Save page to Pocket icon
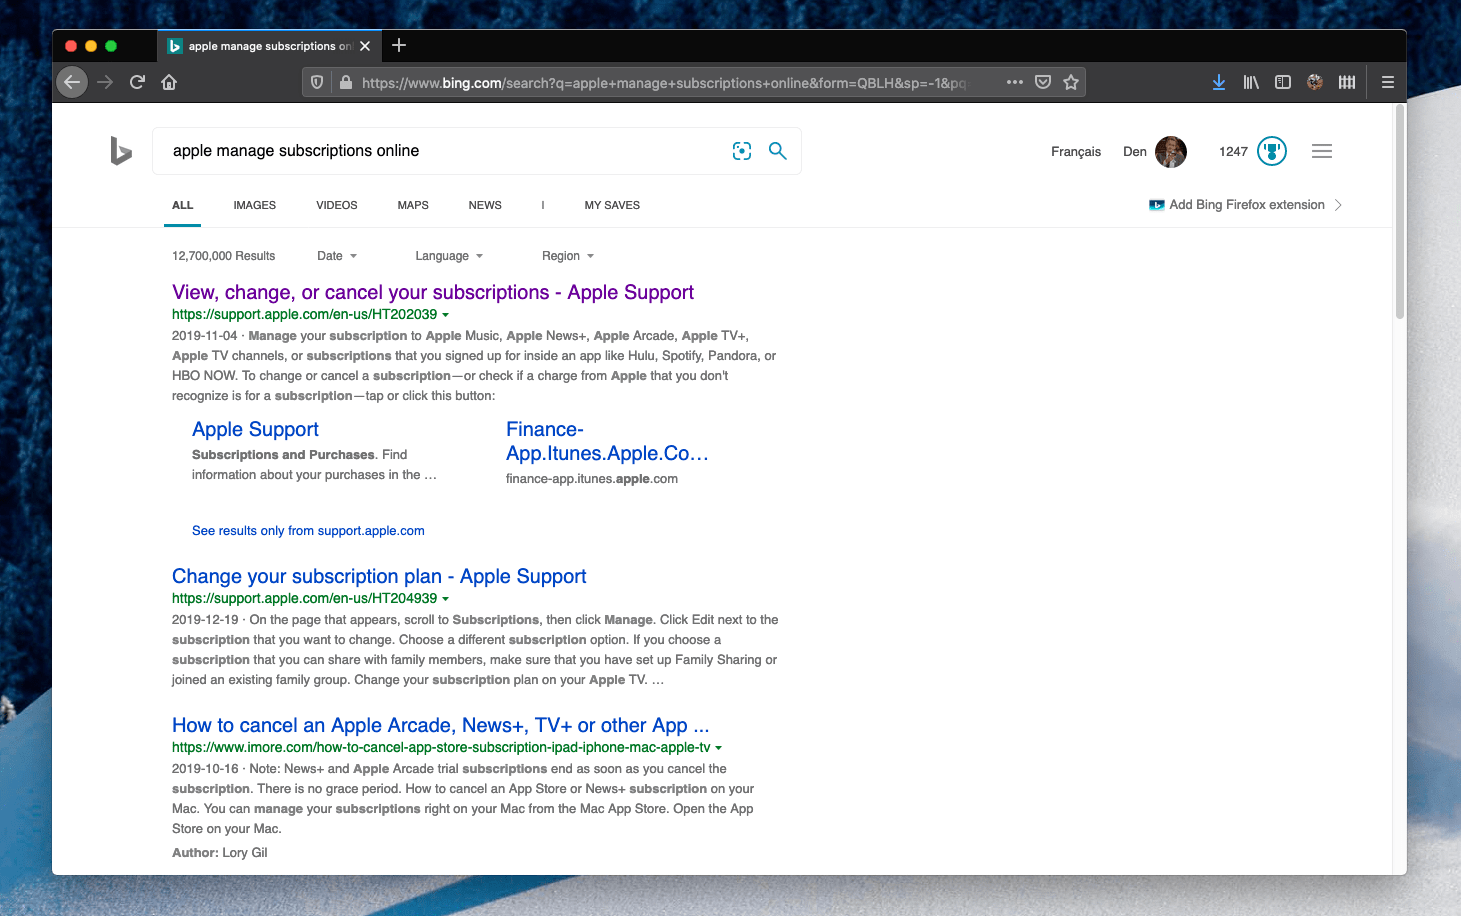 pyautogui.click(x=1043, y=82)
